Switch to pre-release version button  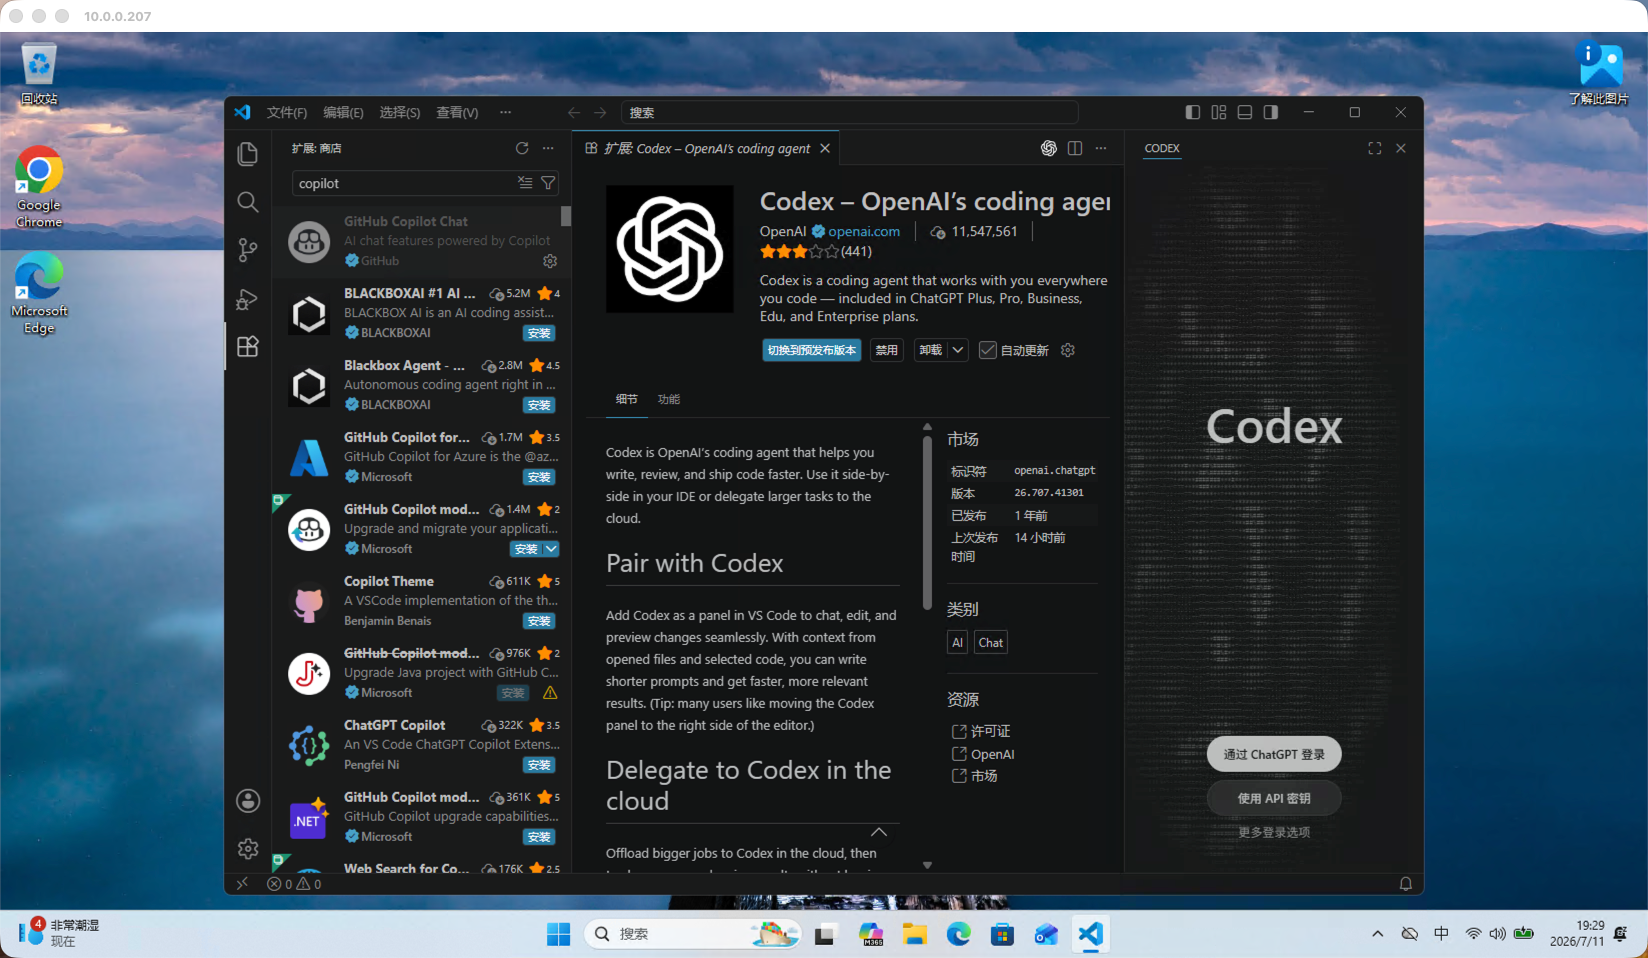point(811,350)
